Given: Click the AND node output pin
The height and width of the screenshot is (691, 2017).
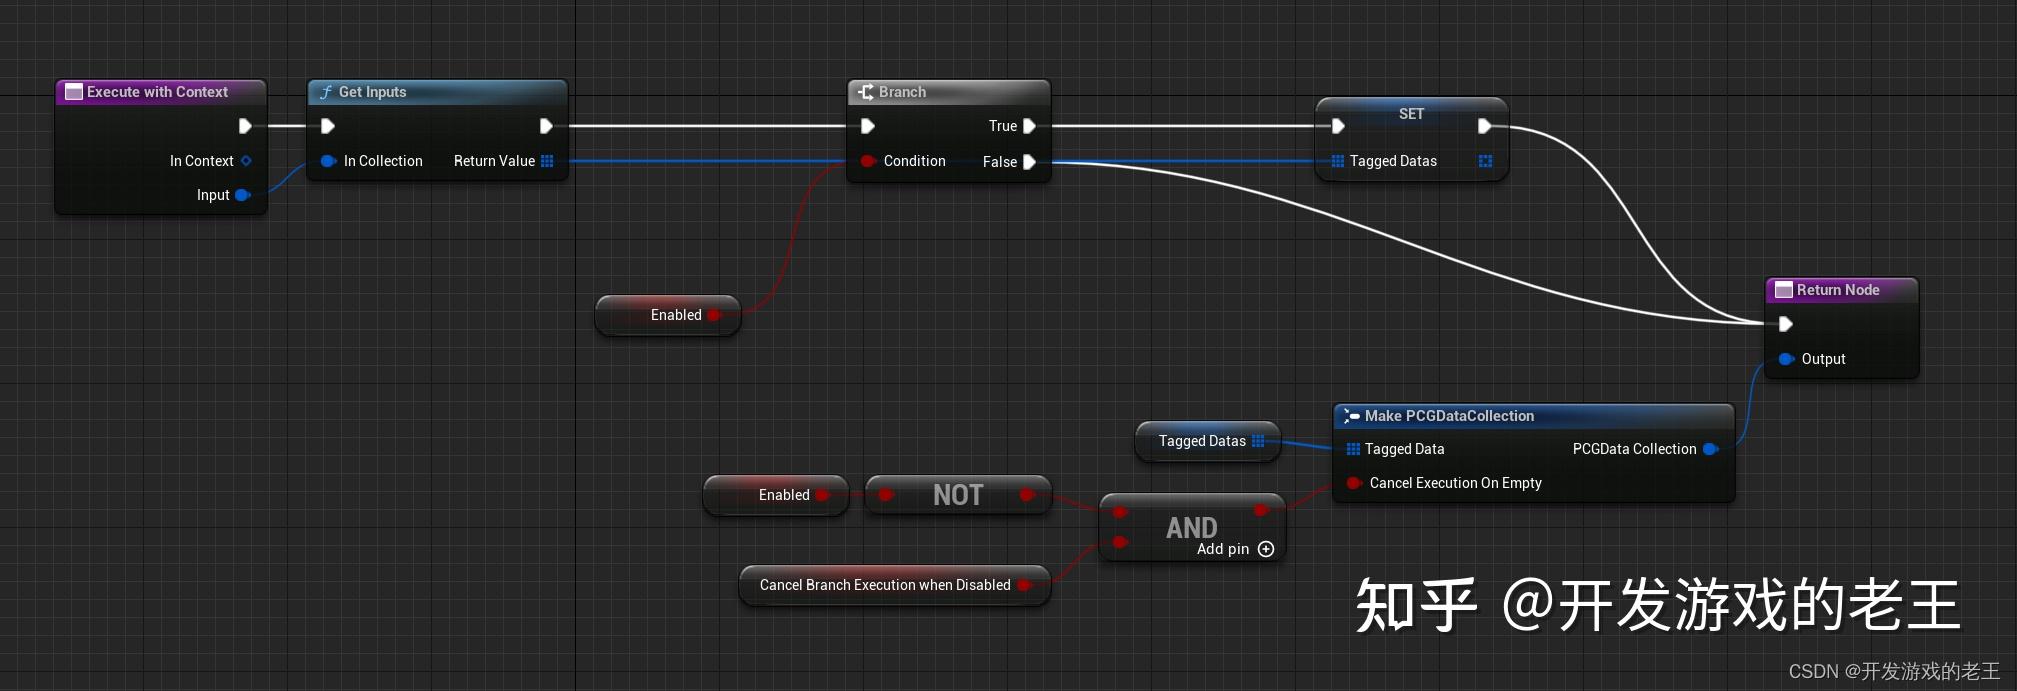Looking at the screenshot, I should [x=1262, y=511].
